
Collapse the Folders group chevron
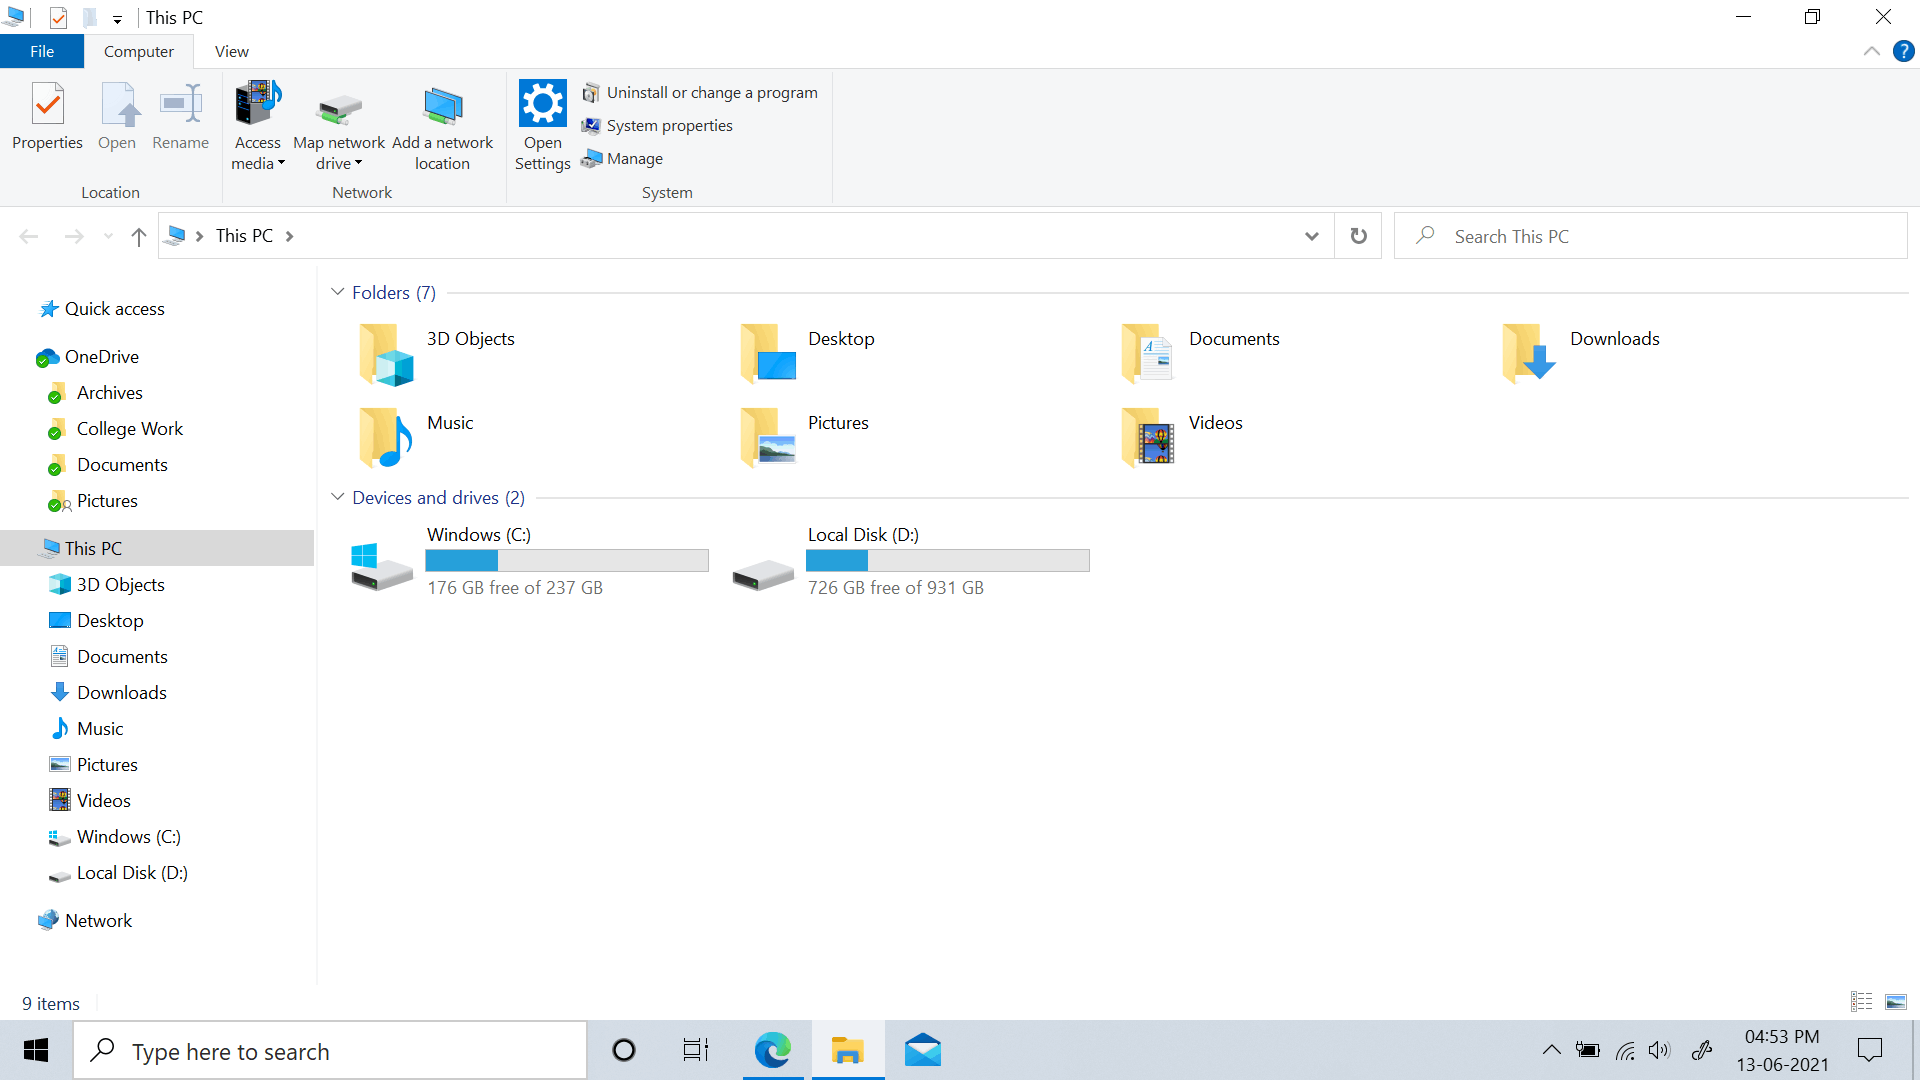pos(337,292)
